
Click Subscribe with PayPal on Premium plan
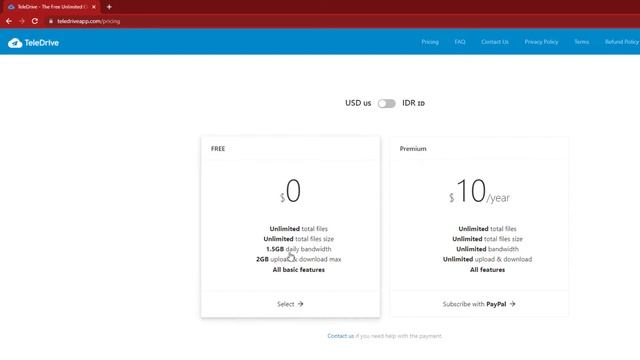(479, 304)
